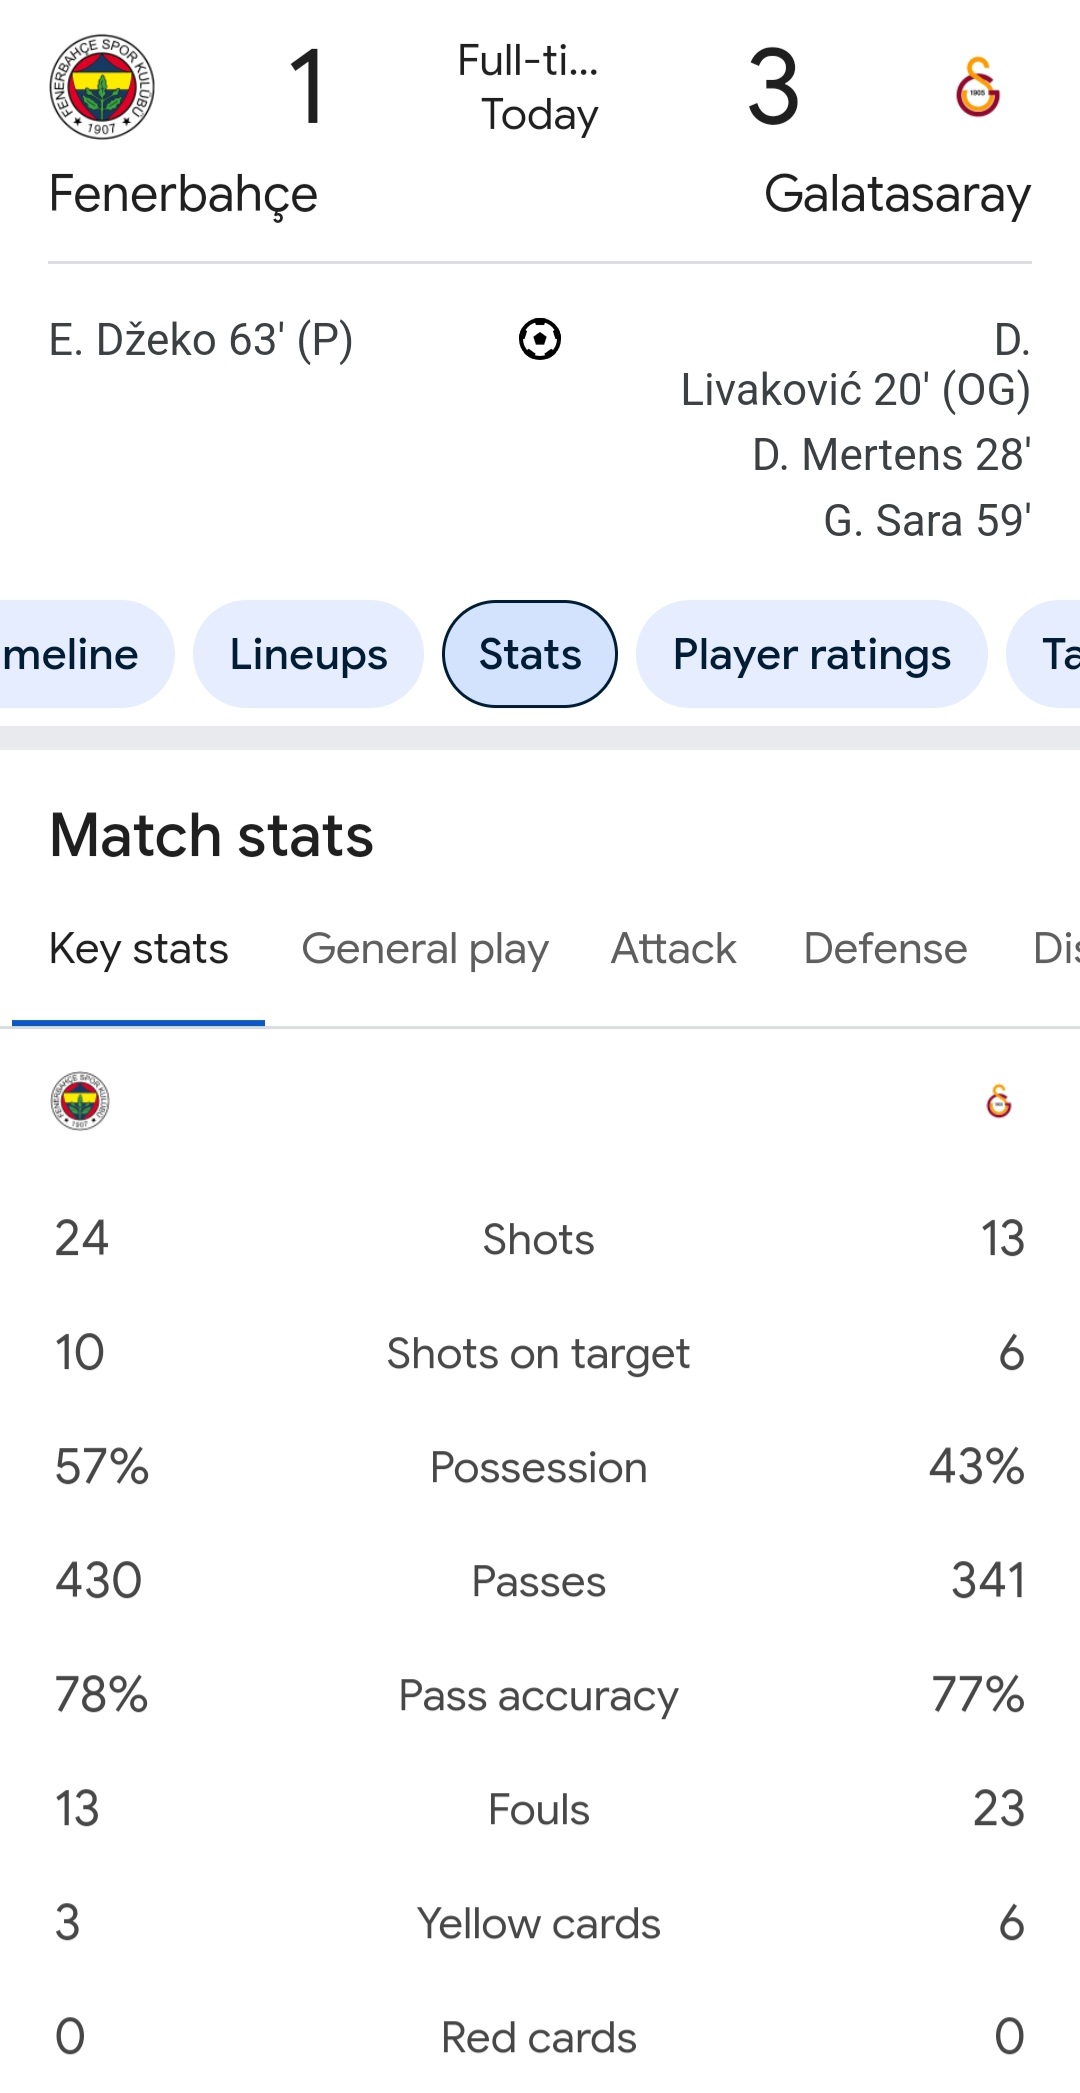Tap G. Sara 59' goal entry
1080x2093 pixels.
tap(927, 521)
